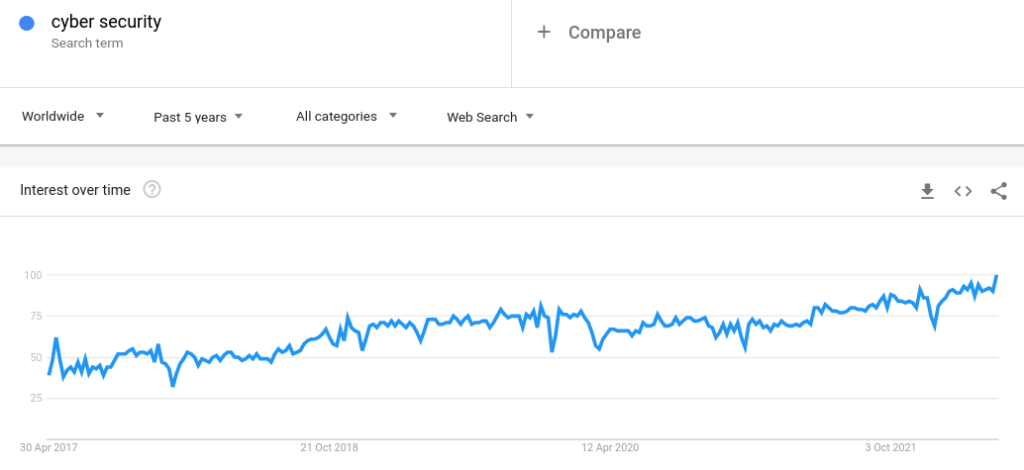Click the Search term subtitle text

pos(87,44)
